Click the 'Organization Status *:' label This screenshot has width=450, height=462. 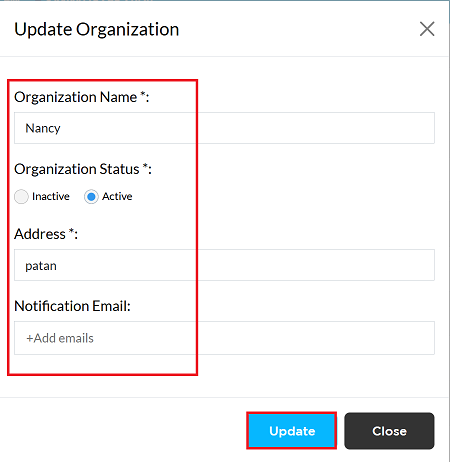point(83,169)
